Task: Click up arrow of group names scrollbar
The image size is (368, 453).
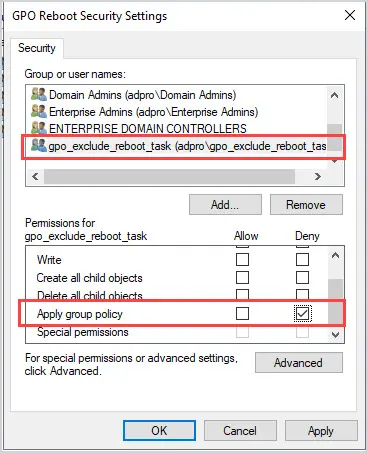Action: tap(334, 95)
